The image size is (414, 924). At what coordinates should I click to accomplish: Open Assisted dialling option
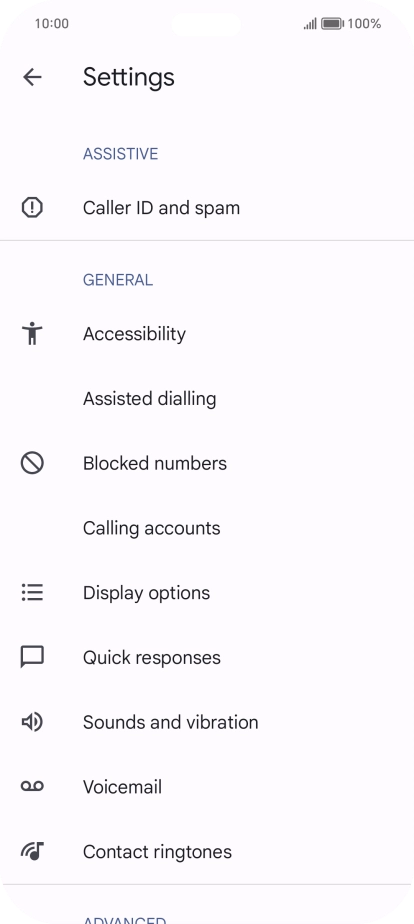[x=207, y=398]
